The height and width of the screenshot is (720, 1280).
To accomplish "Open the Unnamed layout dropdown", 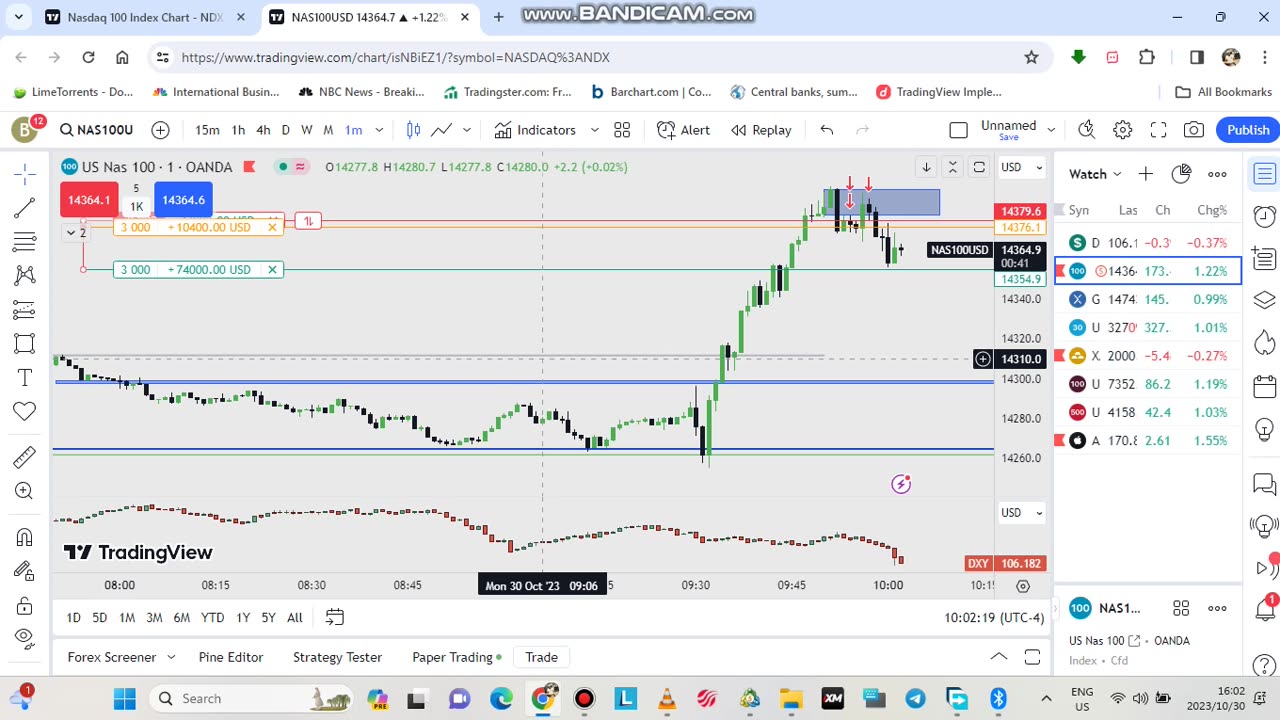I will (1051, 130).
